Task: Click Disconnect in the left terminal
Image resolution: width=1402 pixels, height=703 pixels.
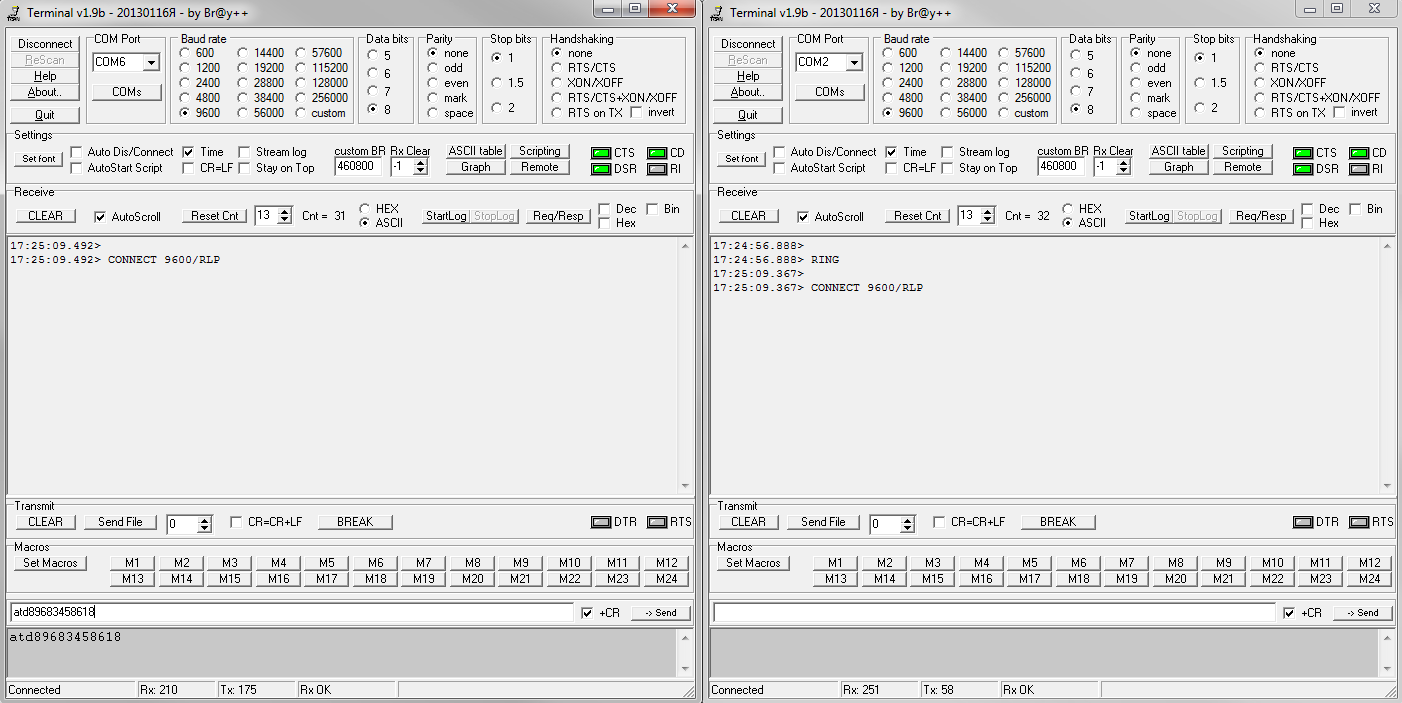Action: click(x=46, y=44)
